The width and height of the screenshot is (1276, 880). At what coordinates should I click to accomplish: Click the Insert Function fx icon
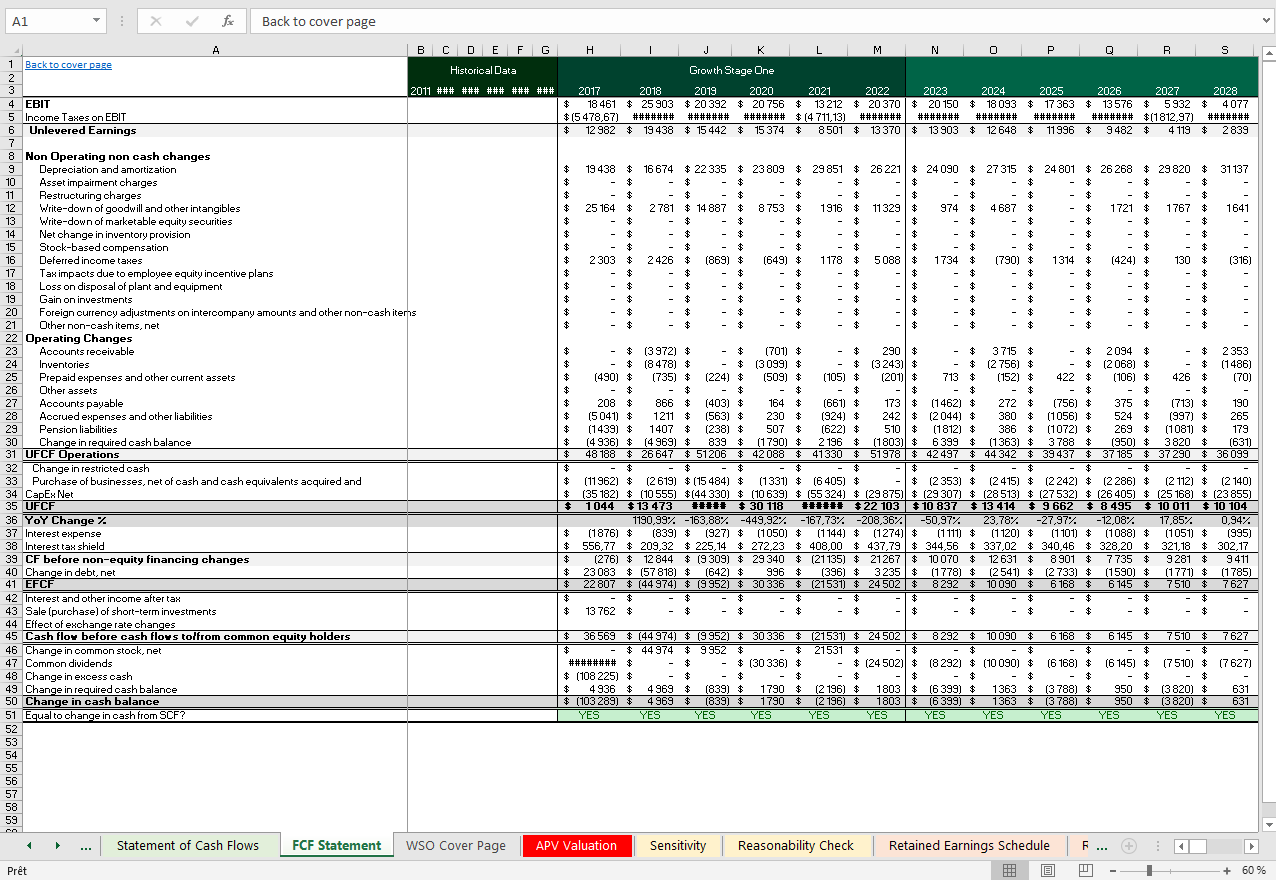point(228,21)
